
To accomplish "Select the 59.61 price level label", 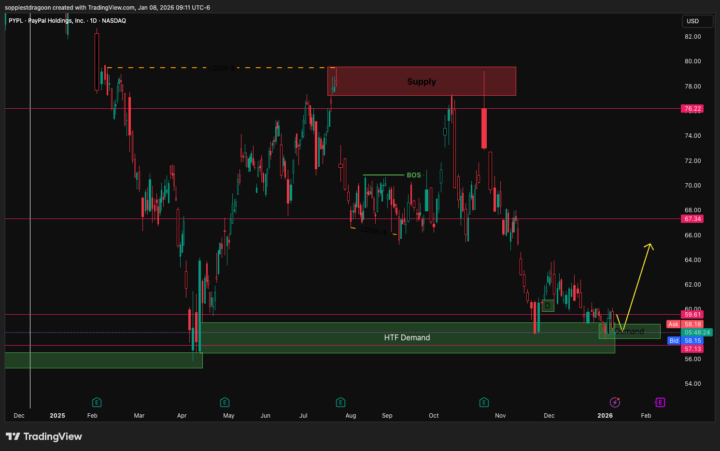I will 692,315.
